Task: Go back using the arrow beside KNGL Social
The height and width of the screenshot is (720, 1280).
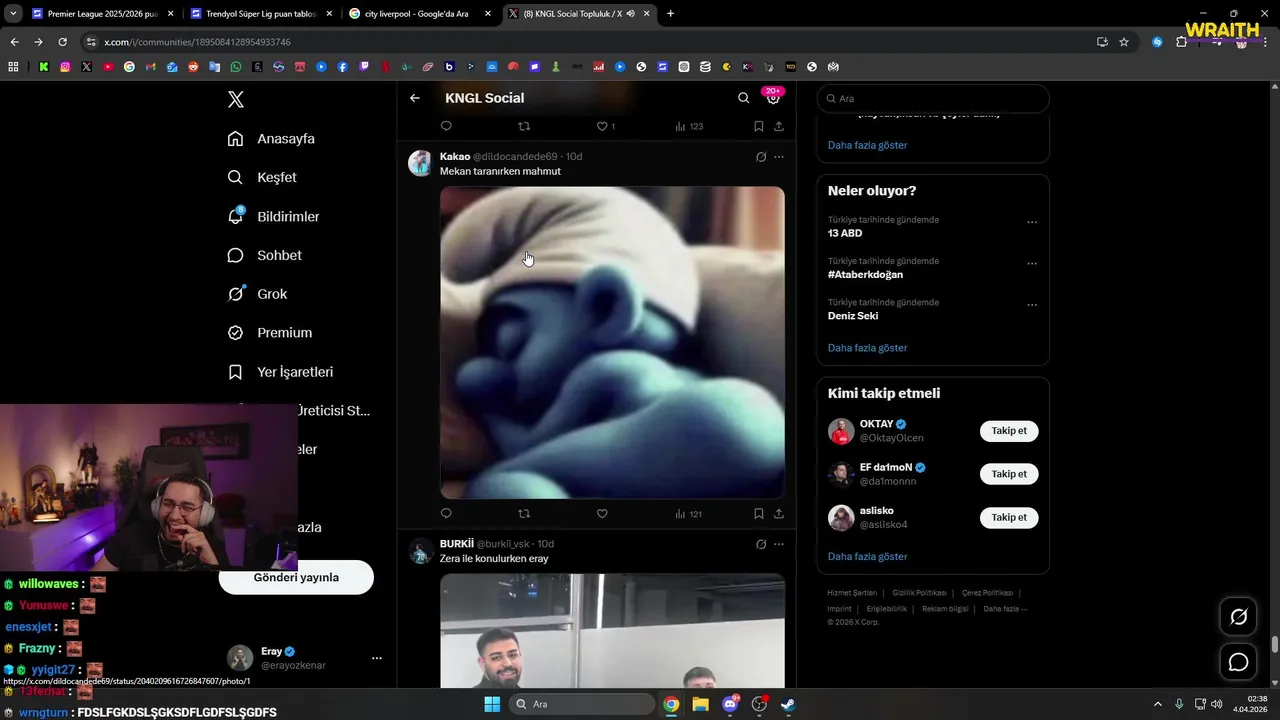Action: tap(415, 98)
